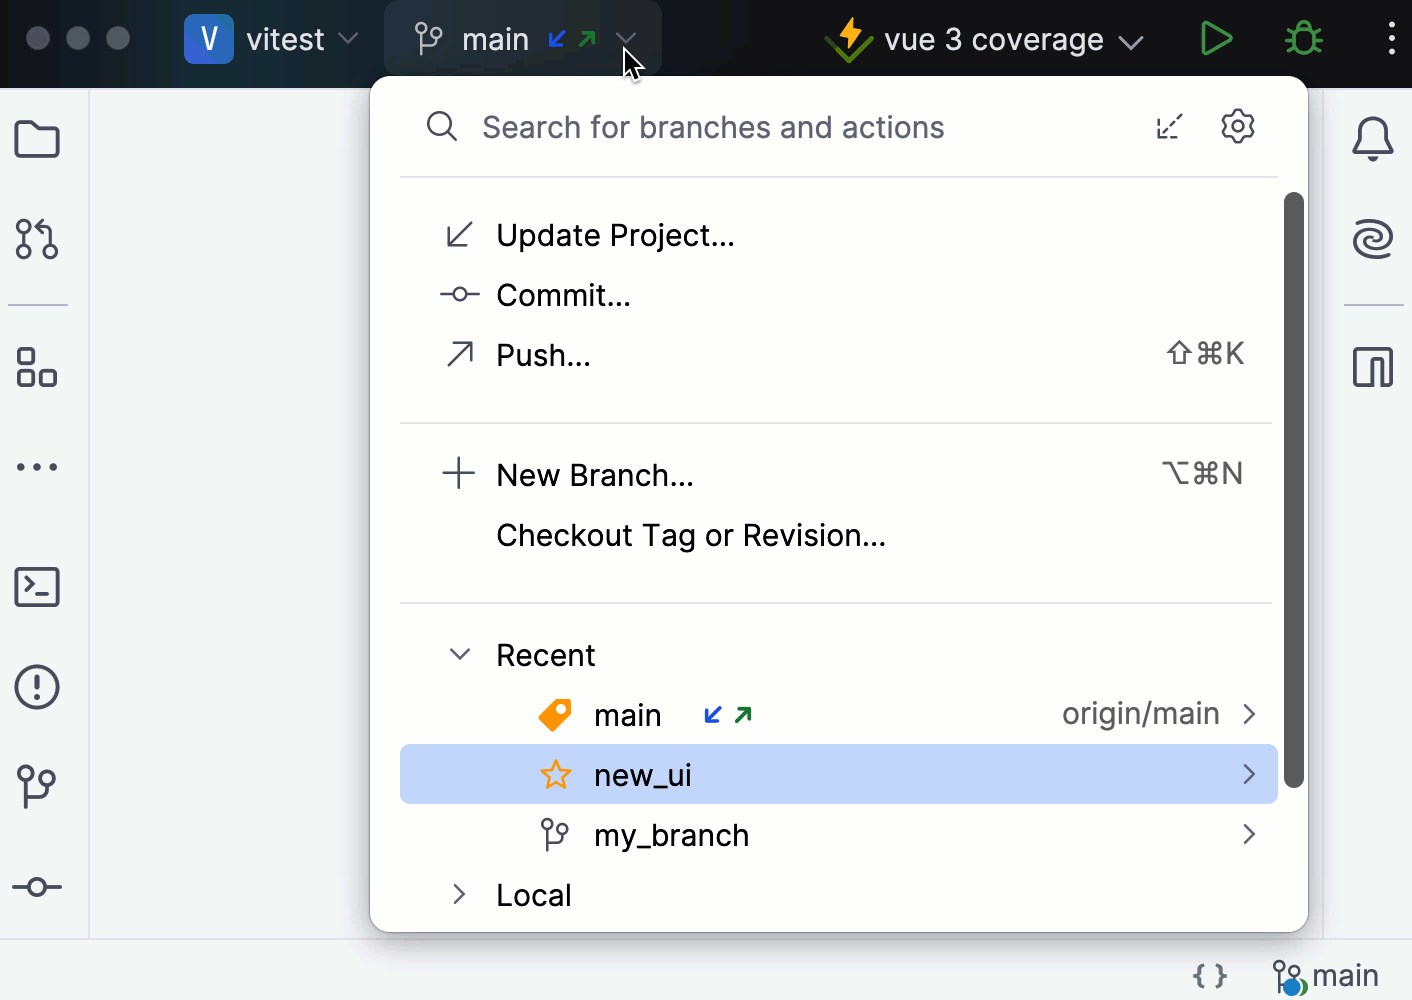Toggle the favorite star on new_ui branch

click(x=556, y=774)
